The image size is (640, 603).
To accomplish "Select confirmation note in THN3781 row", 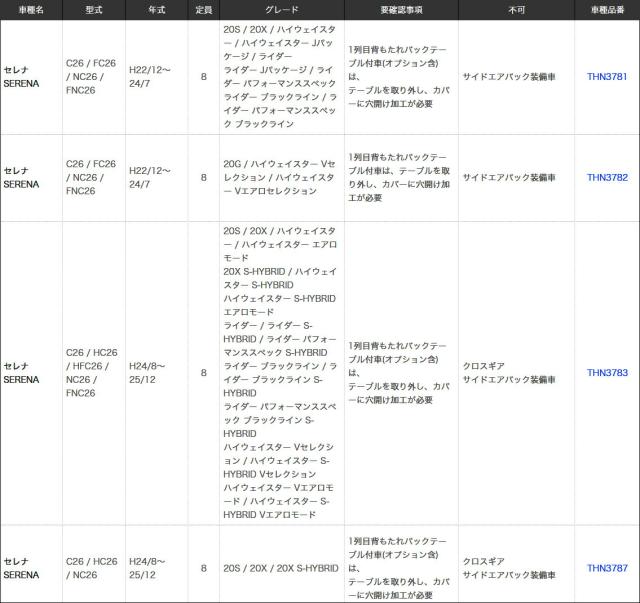I will (399, 77).
